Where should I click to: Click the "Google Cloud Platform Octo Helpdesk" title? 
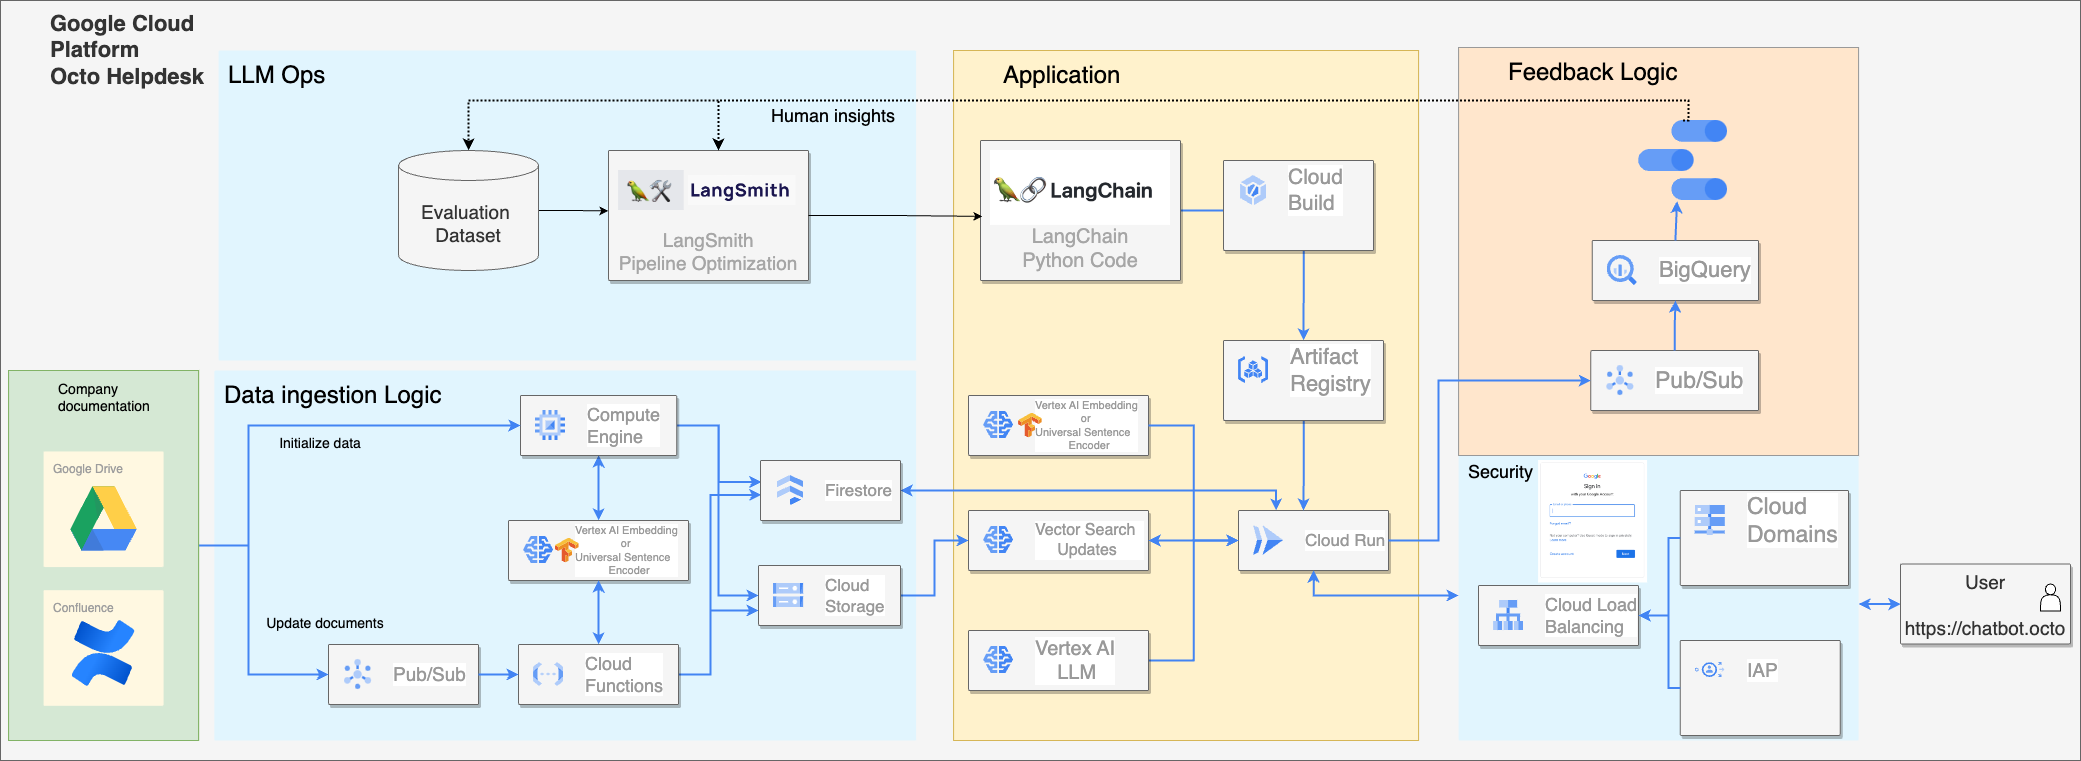126,50
